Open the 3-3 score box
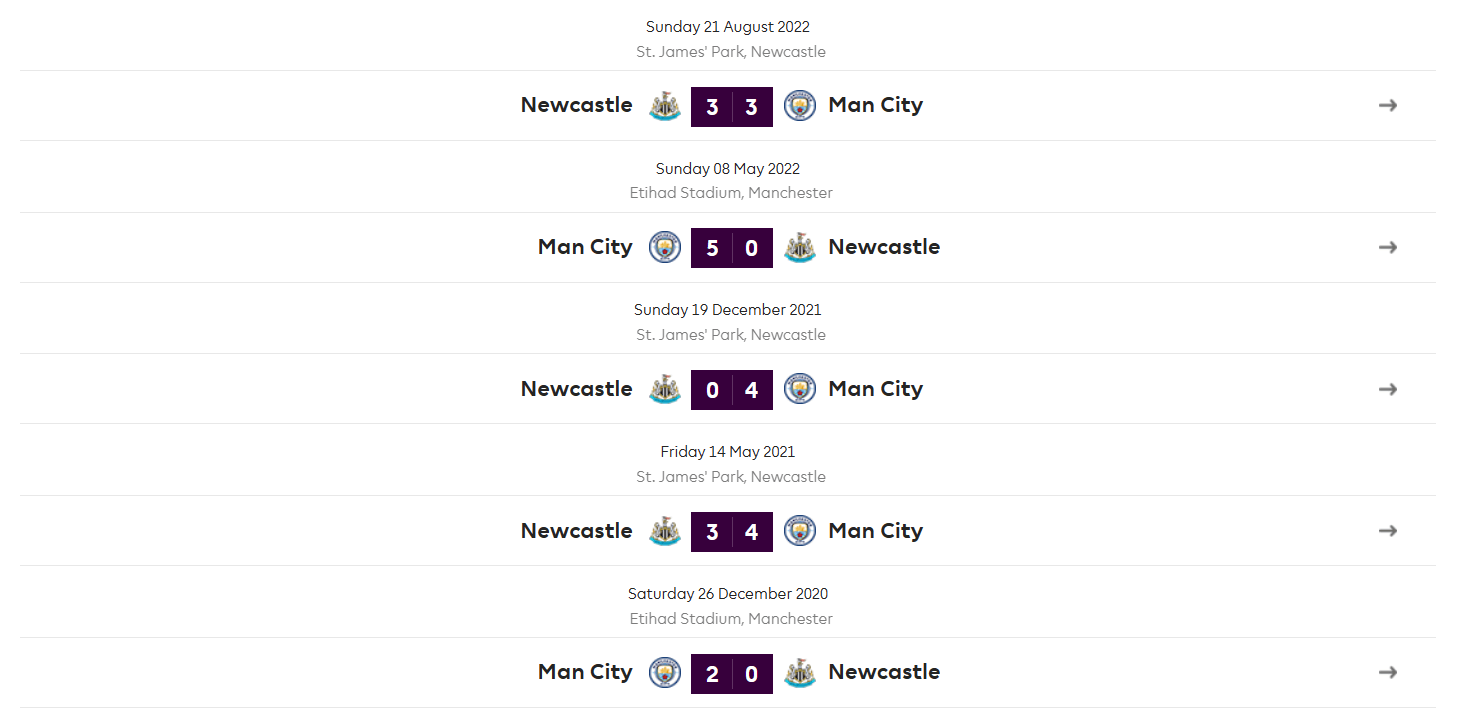The height and width of the screenshot is (723, 1465). click(x=732, y=106)
